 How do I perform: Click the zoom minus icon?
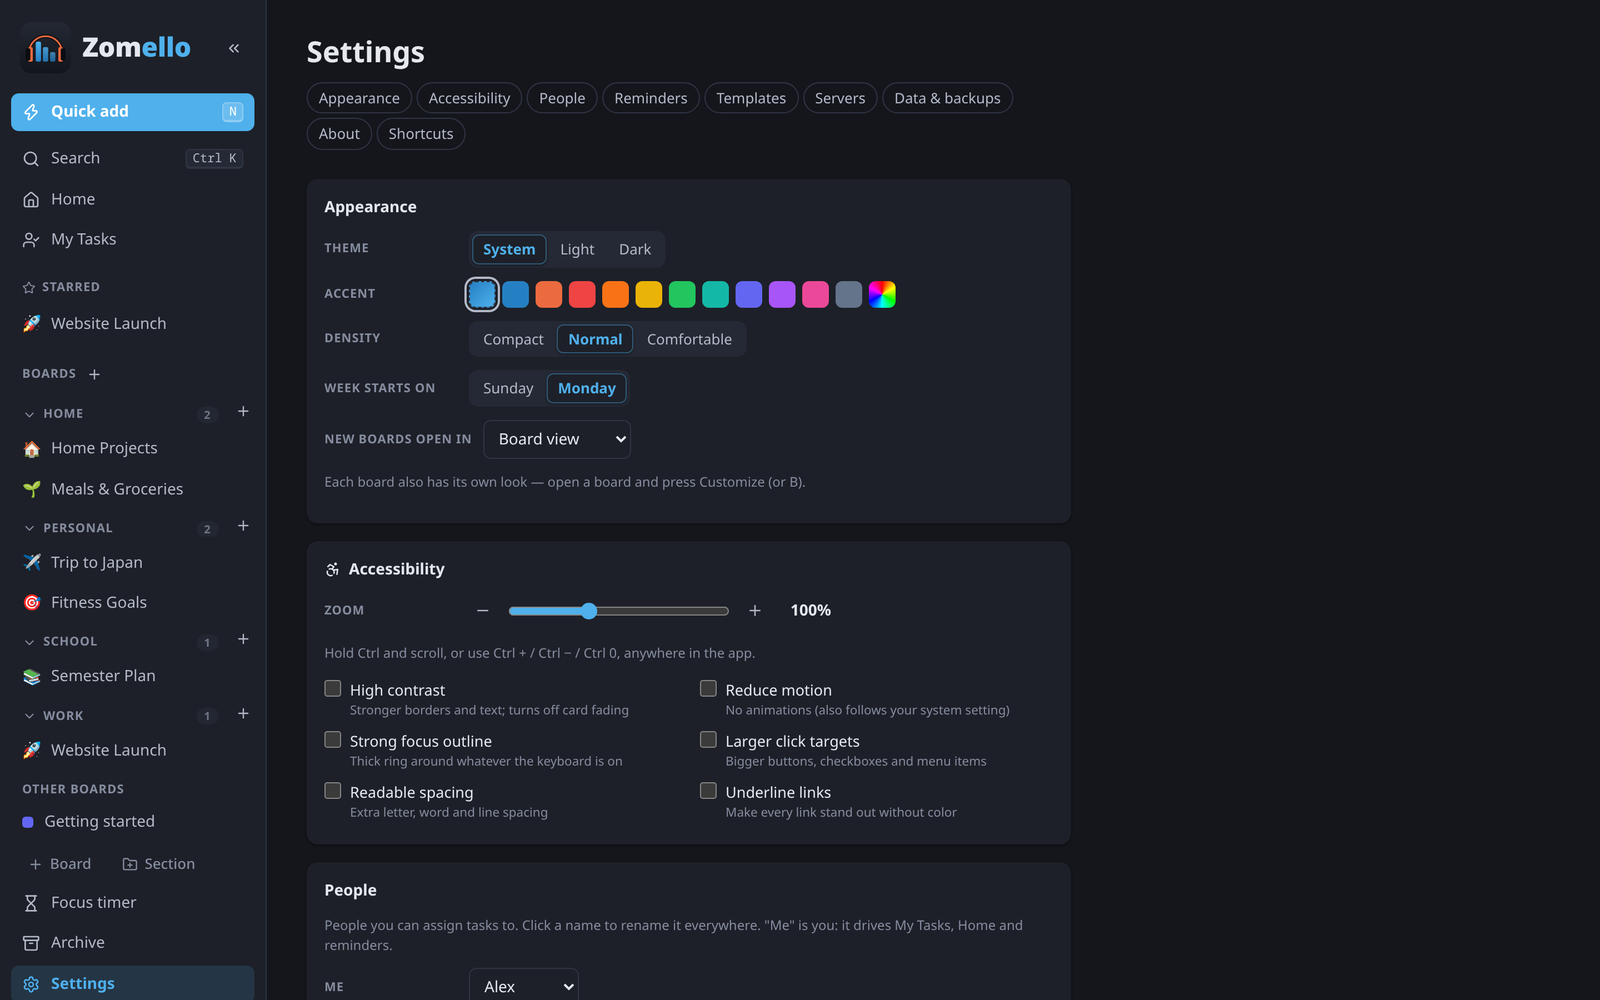point(483,610)
